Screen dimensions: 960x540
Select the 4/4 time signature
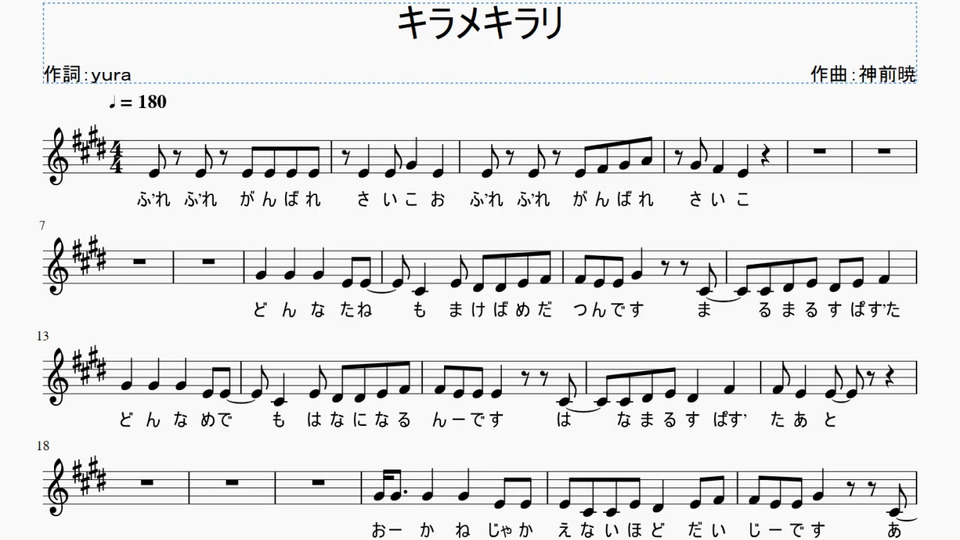point(116,157)
